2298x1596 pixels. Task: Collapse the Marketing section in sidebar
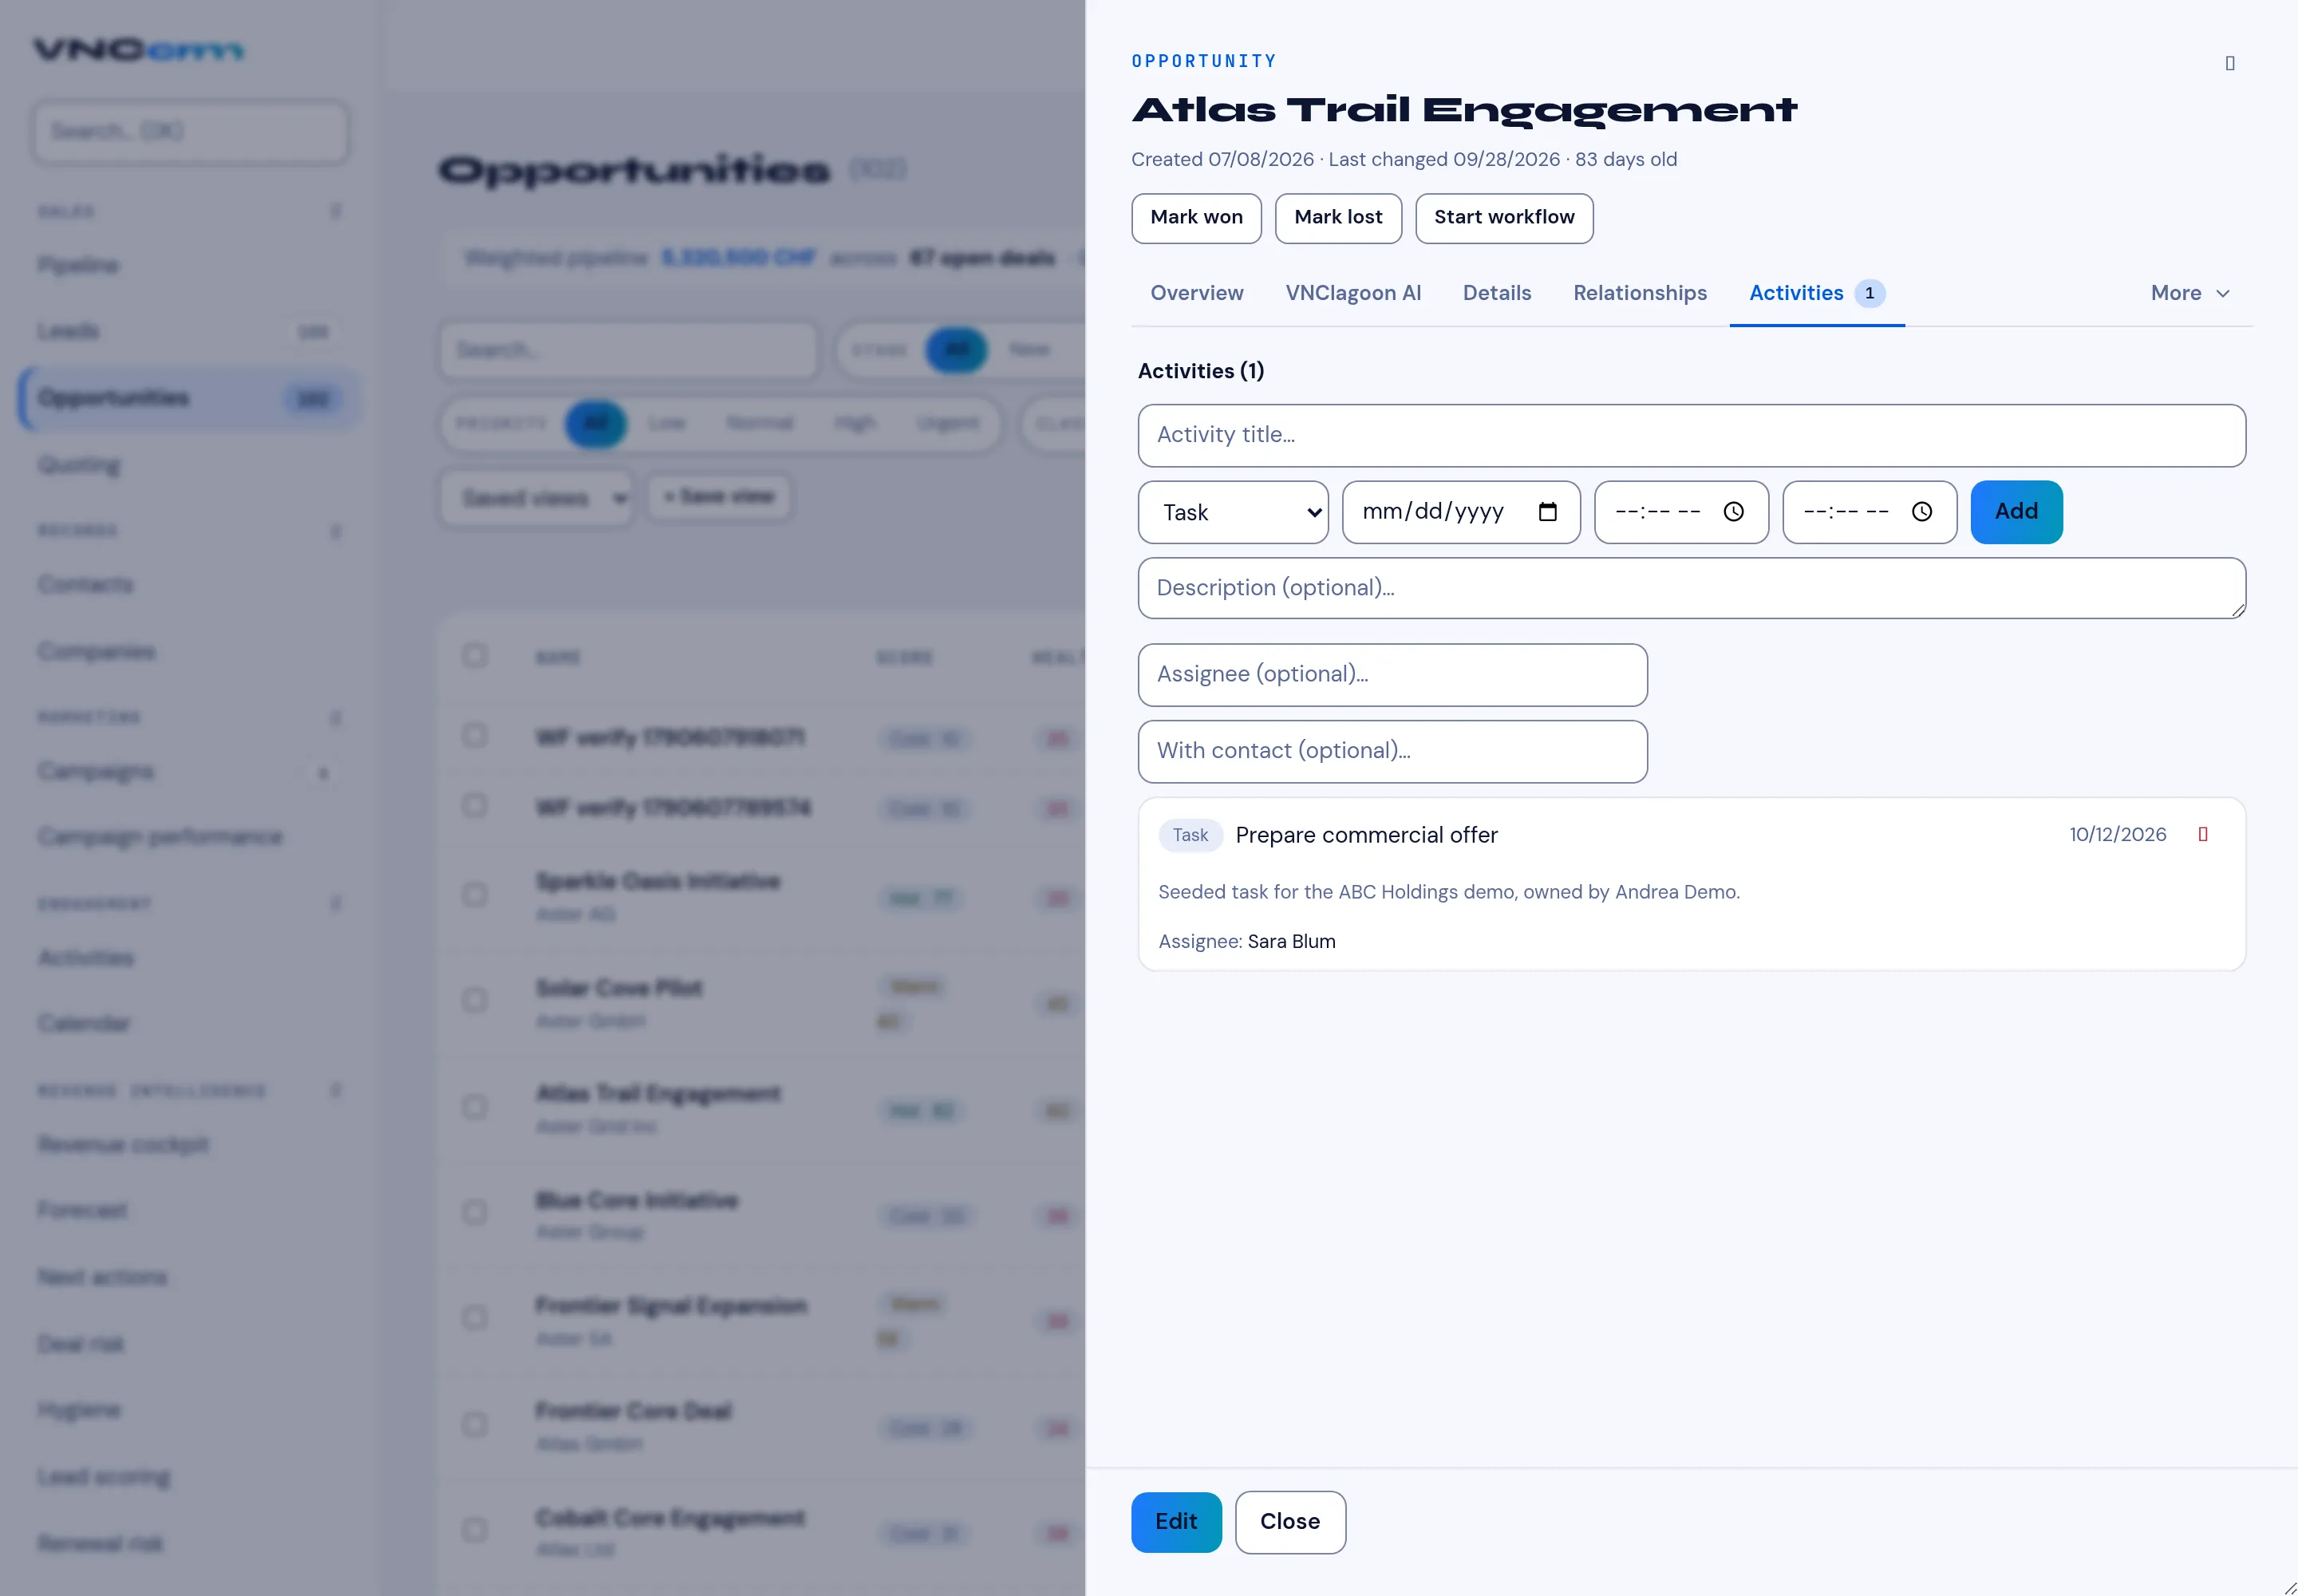tap(336, 718)
